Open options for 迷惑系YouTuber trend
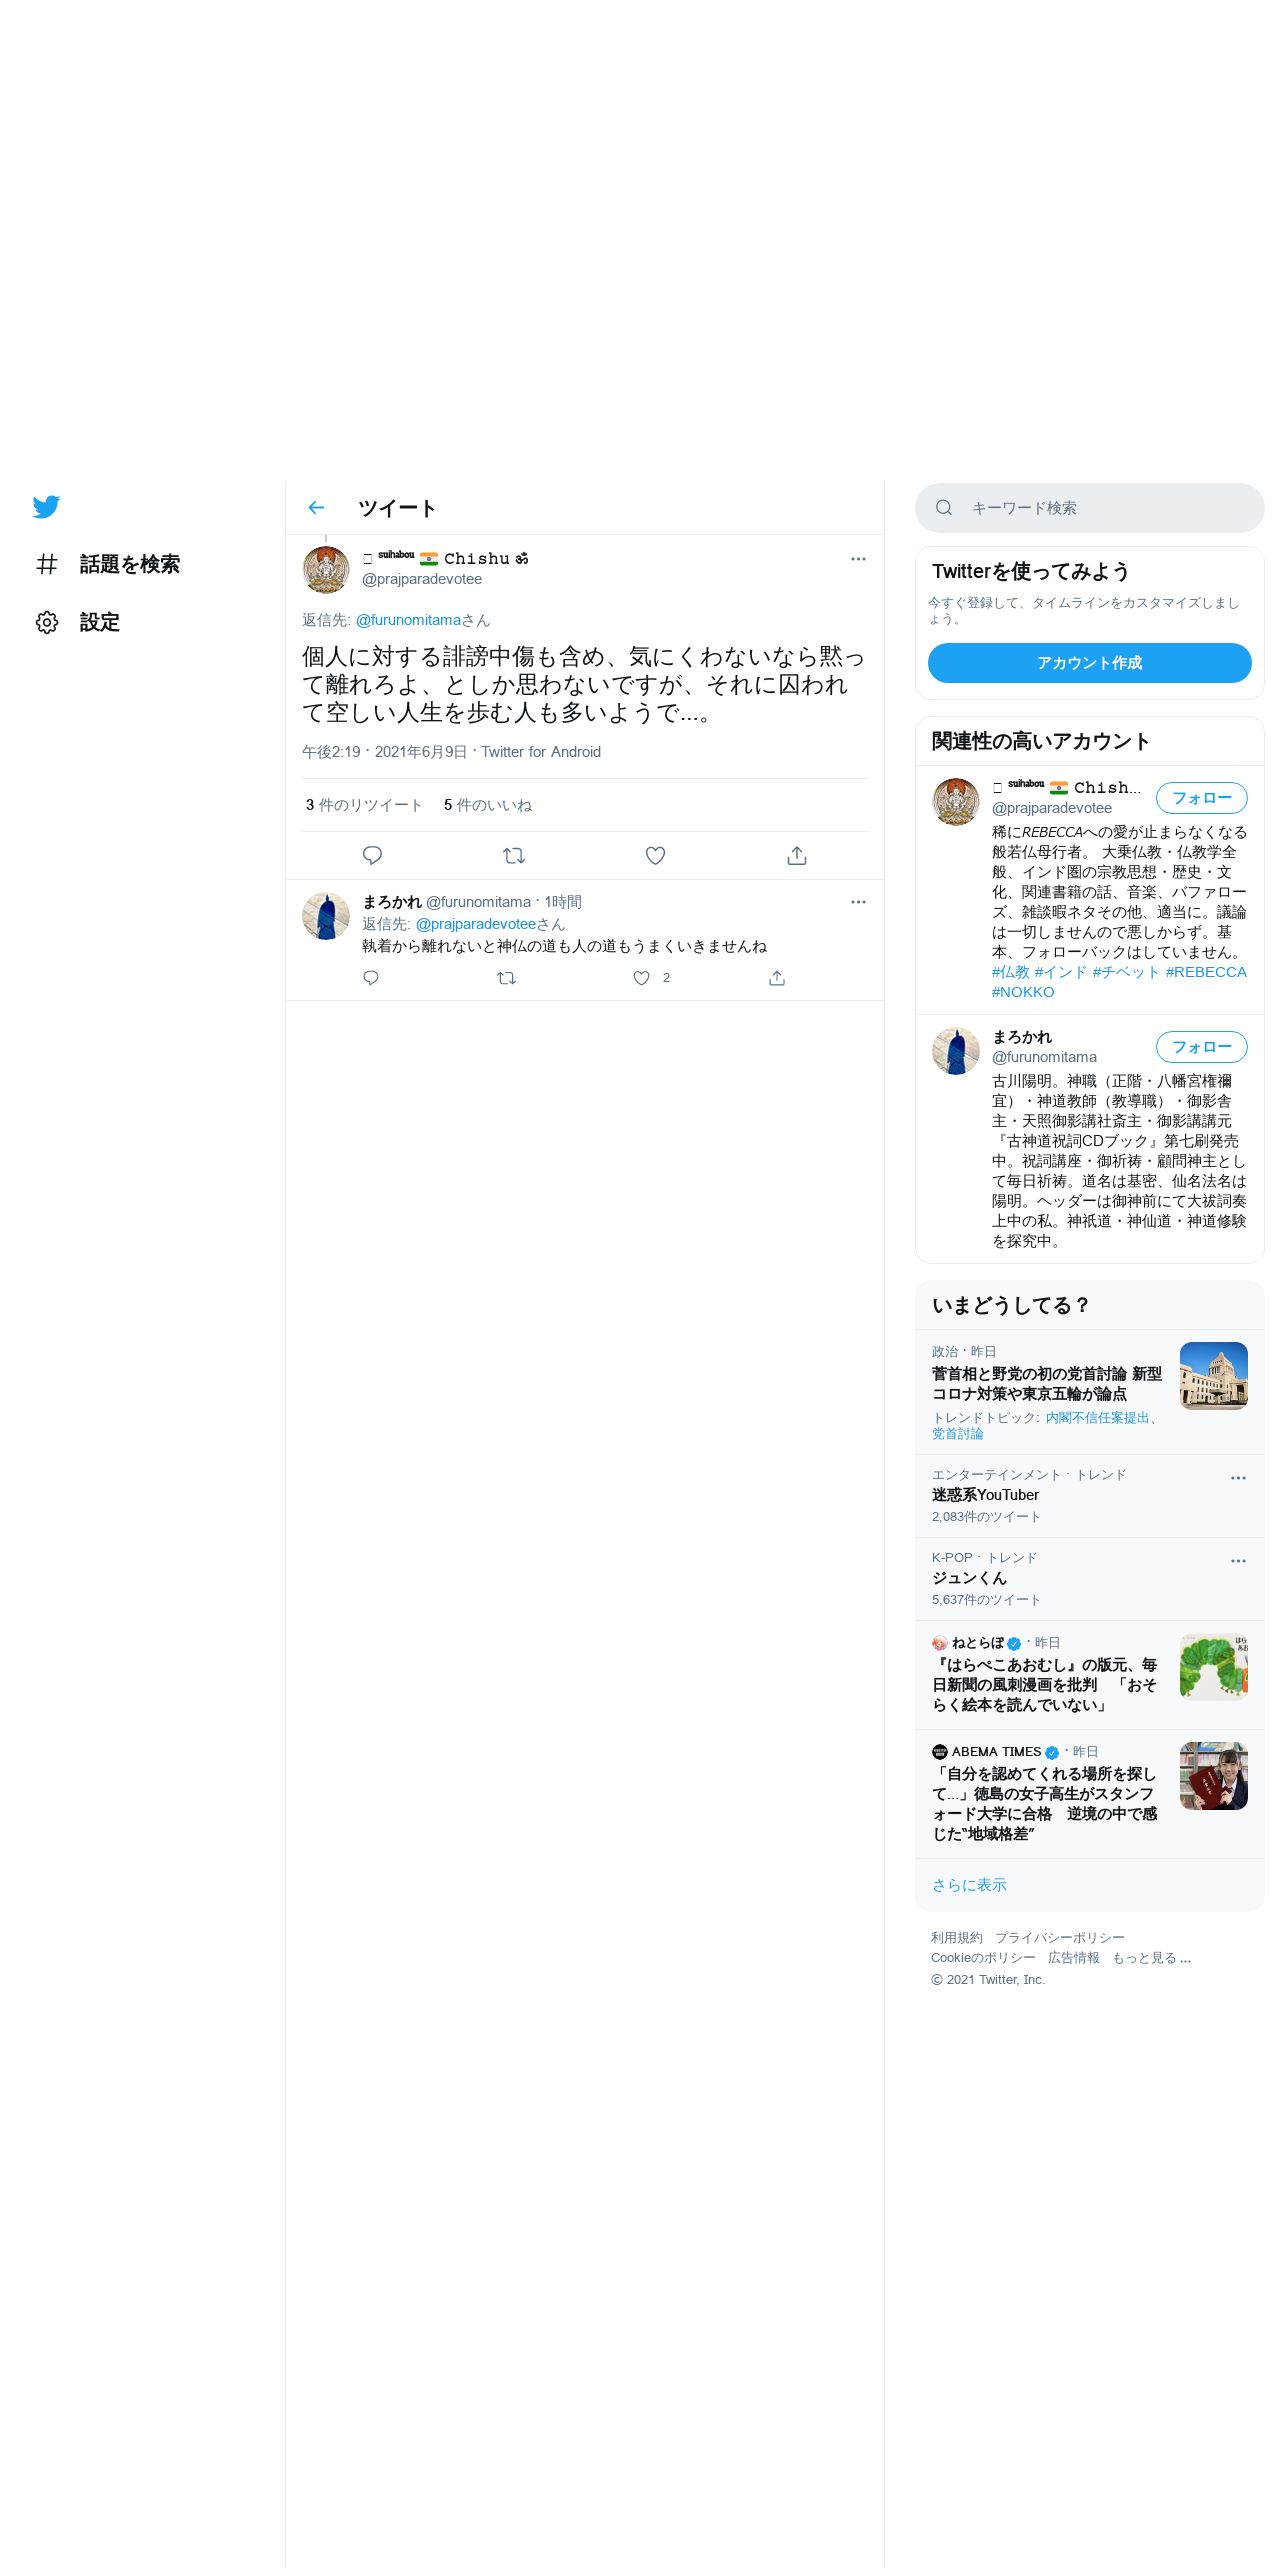The width and height of the screenshot is (1284, 2568). coord(1238,1478)
